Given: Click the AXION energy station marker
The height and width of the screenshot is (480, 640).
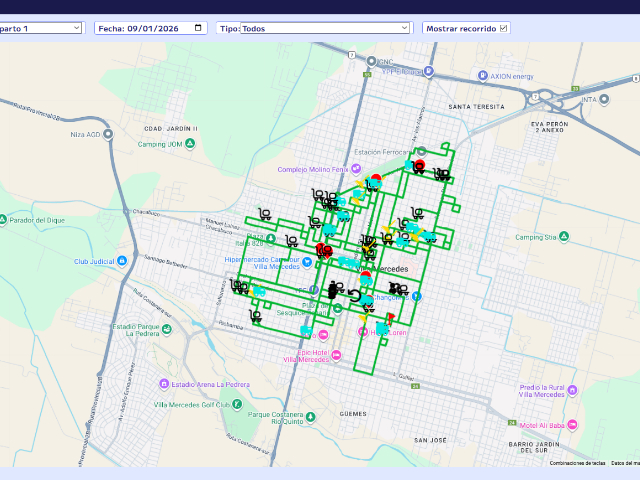Looking at the screenshot, I should 482,76.
